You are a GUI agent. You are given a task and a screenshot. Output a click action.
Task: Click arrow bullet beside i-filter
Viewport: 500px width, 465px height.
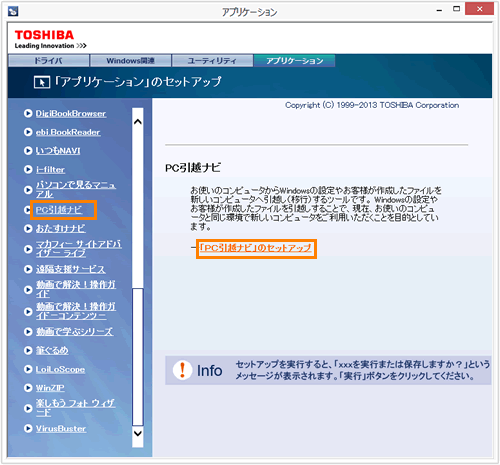(x=28, y=170)
